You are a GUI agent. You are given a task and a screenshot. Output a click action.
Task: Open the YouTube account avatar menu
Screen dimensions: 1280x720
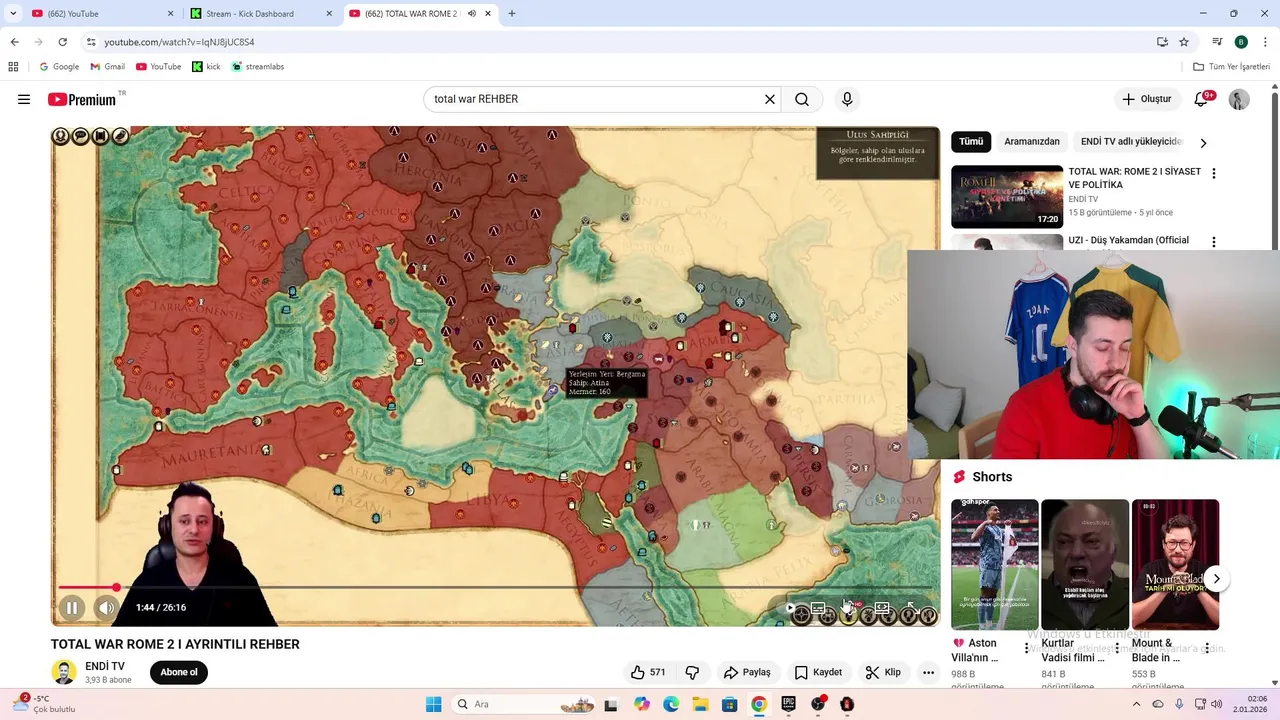[x=1239, y=99]
